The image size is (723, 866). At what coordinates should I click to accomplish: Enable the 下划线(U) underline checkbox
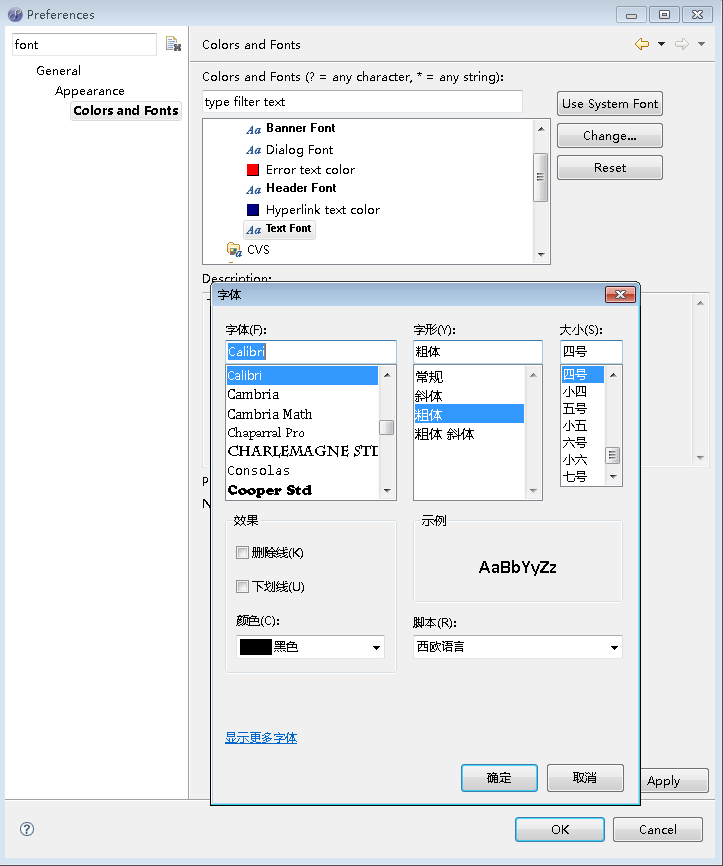point(242,586)
